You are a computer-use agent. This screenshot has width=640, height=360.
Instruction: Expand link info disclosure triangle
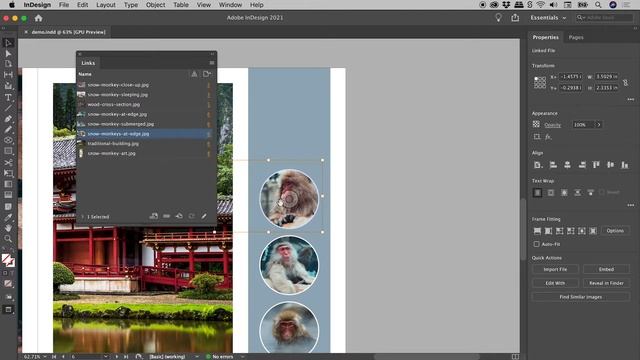(x=82, y=217)
